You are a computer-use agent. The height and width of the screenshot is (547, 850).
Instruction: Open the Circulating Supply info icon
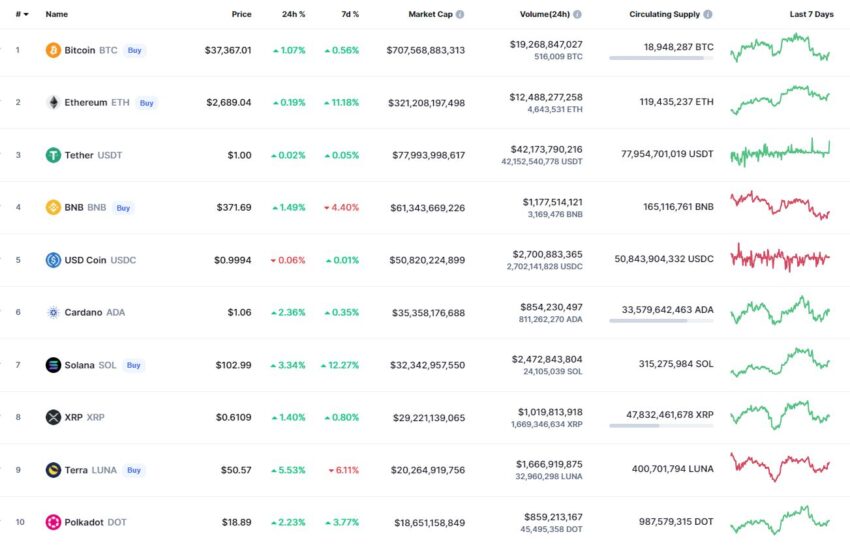708,14
